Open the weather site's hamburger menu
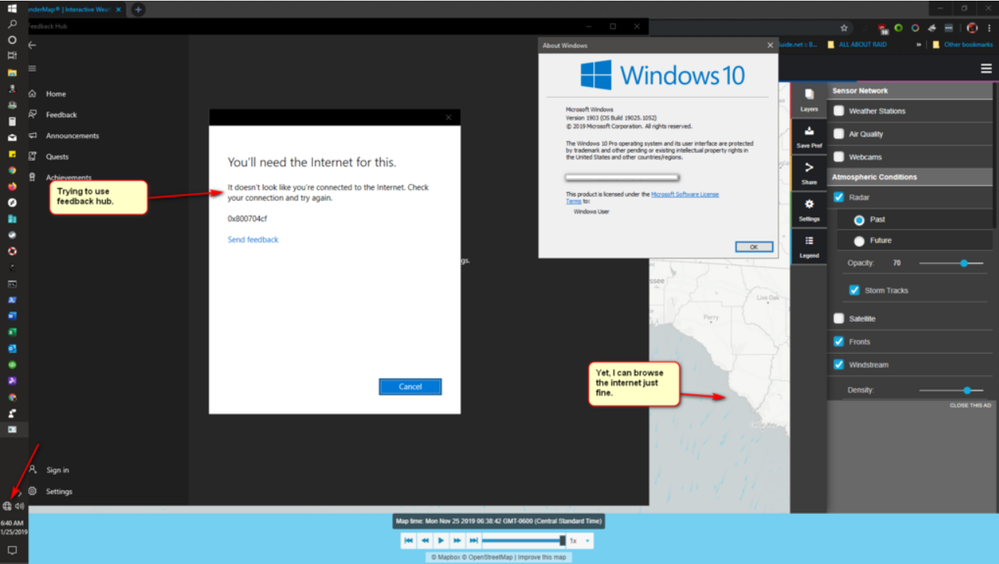 pyautogui.click(x=986, y=68)
